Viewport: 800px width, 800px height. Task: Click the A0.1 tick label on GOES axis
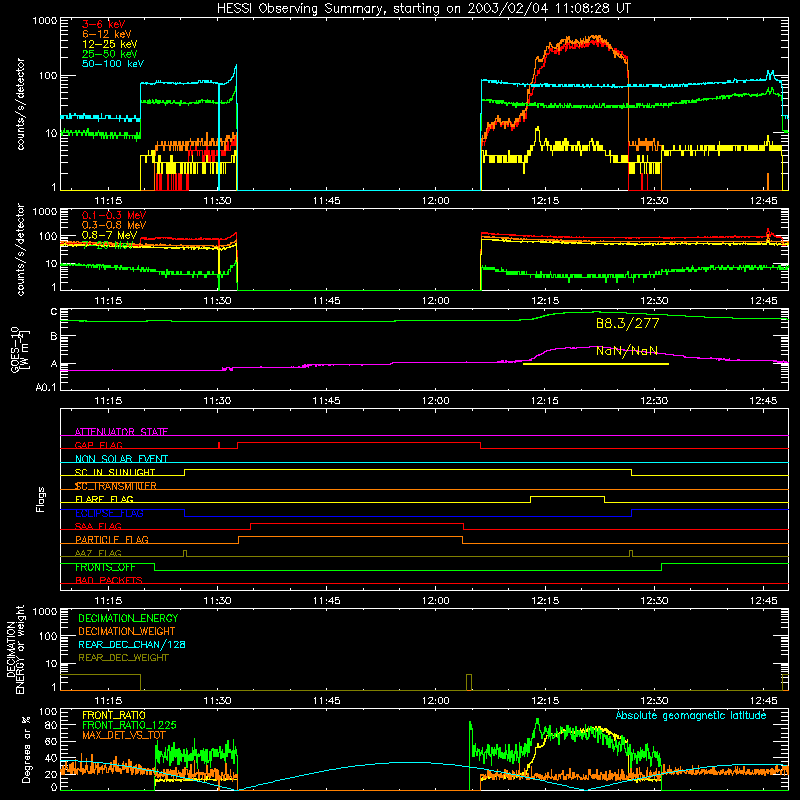tap(45, 388)
